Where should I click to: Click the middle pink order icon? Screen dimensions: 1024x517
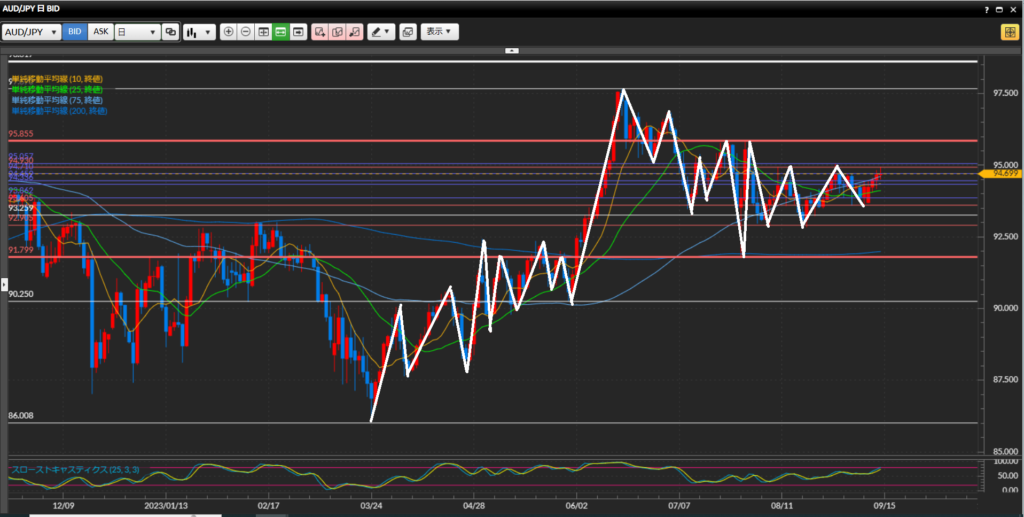(337, 32)
